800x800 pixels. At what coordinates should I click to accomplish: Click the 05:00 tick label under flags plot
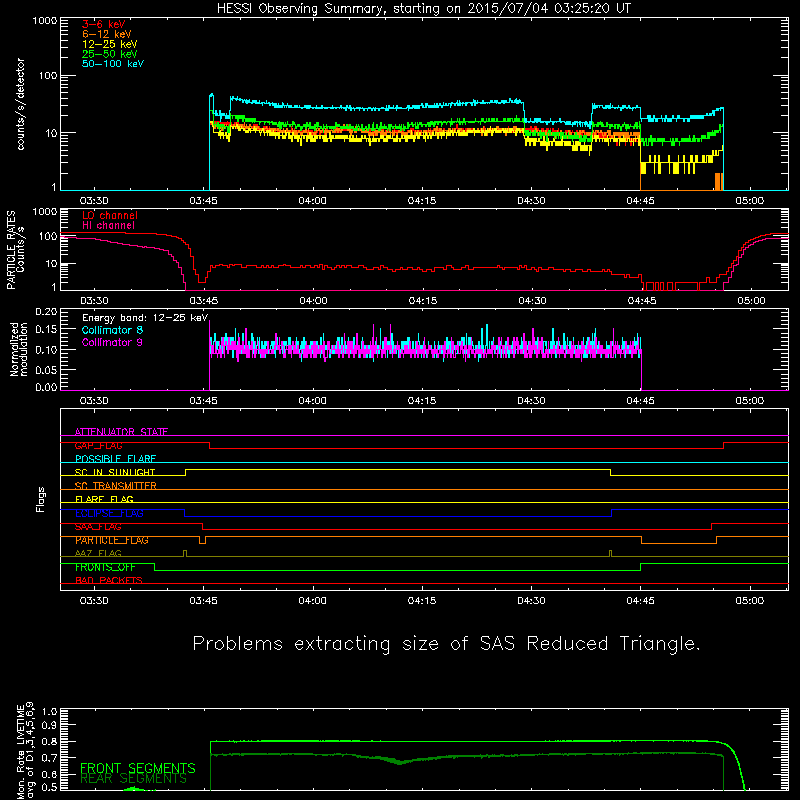[x=750, y=601]
